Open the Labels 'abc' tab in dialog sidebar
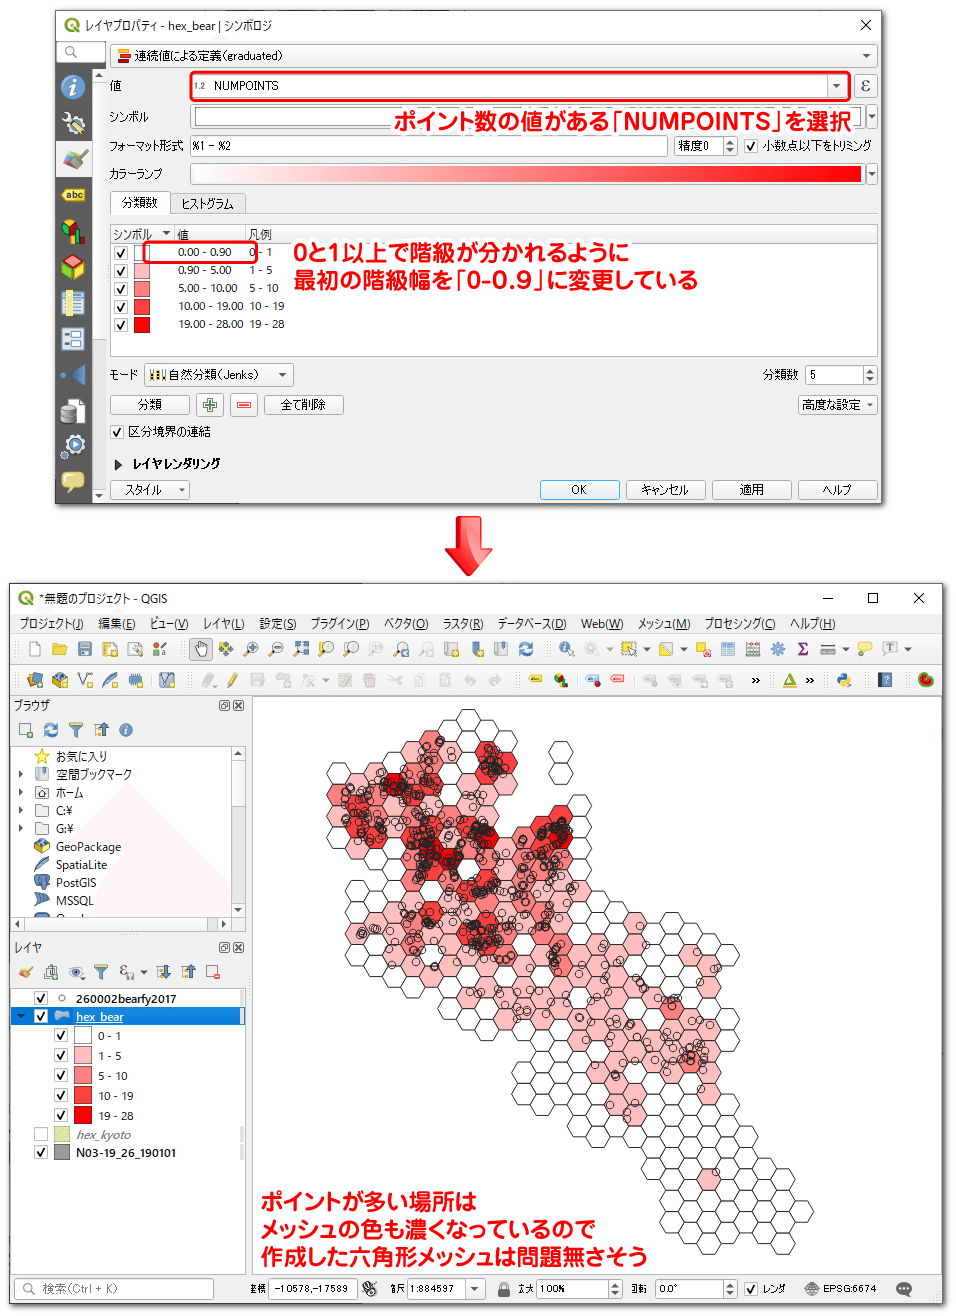The image size is (956, 1316). point(73,195)
